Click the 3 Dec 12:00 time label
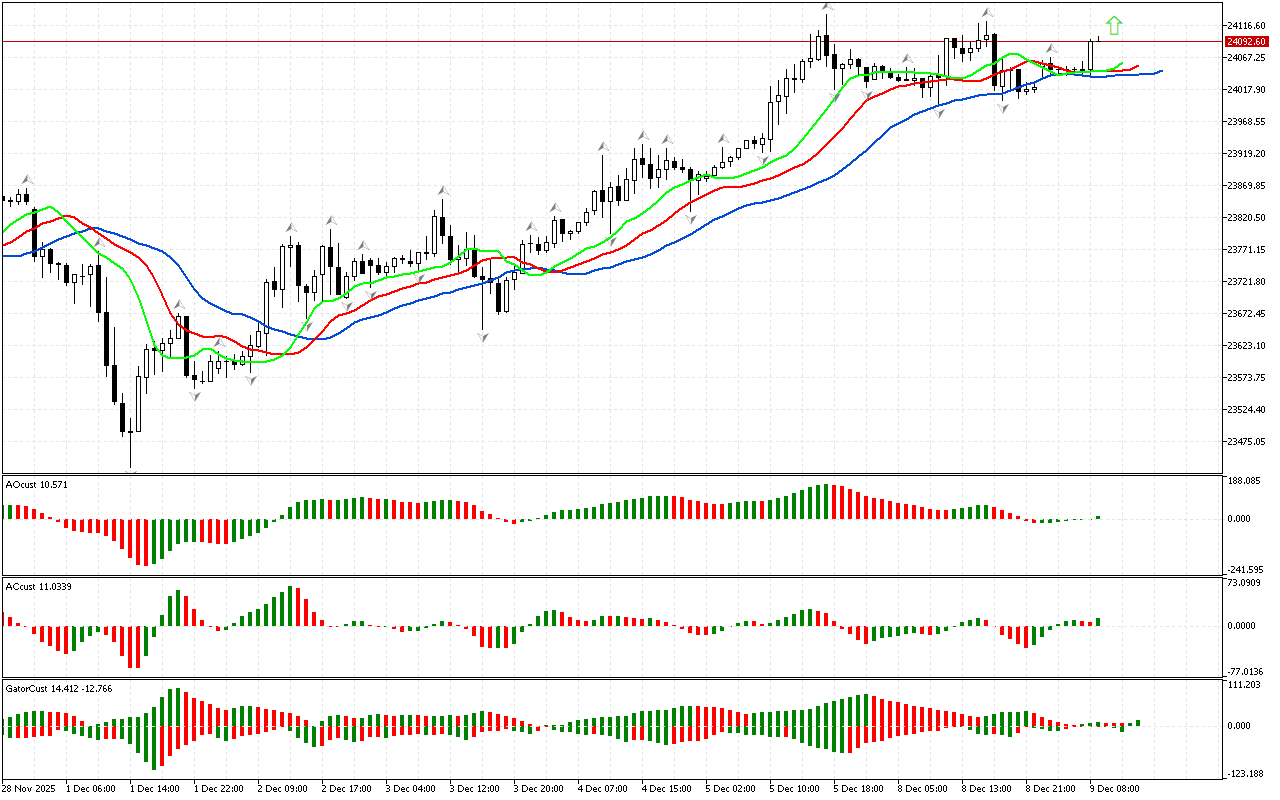1280x800 pixels. coord(474,788)
